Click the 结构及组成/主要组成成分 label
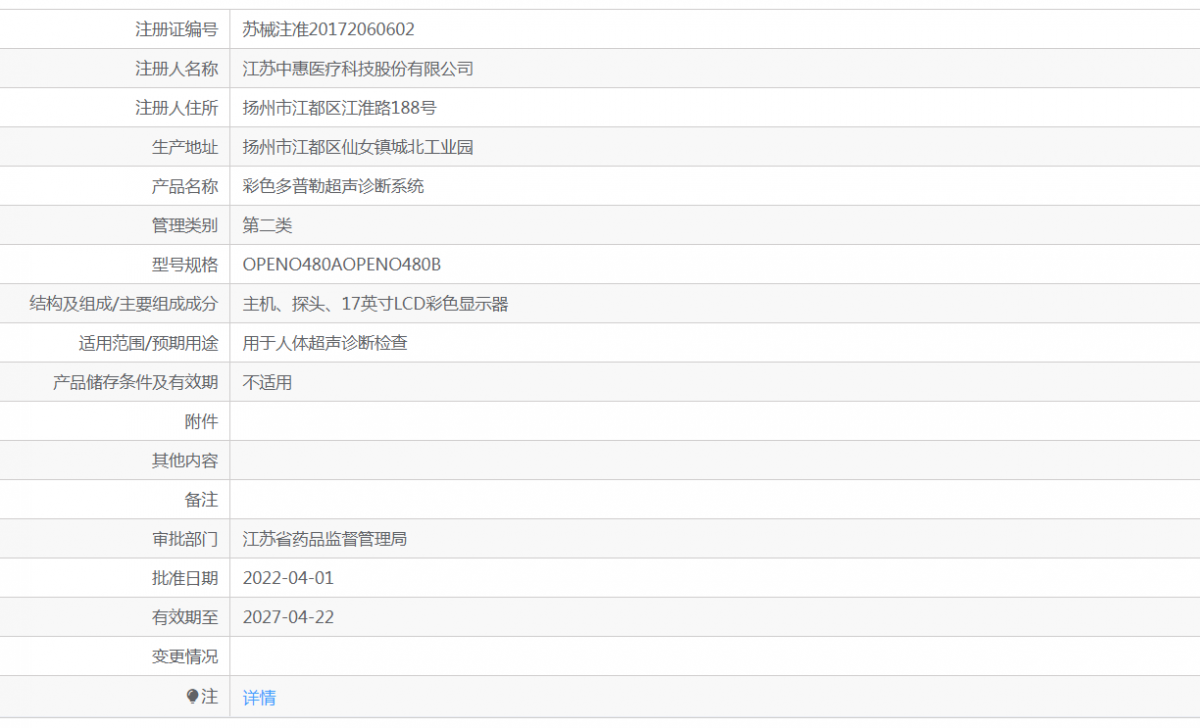This screenshot has width=1200, height=728. click(x=124, y=304)
